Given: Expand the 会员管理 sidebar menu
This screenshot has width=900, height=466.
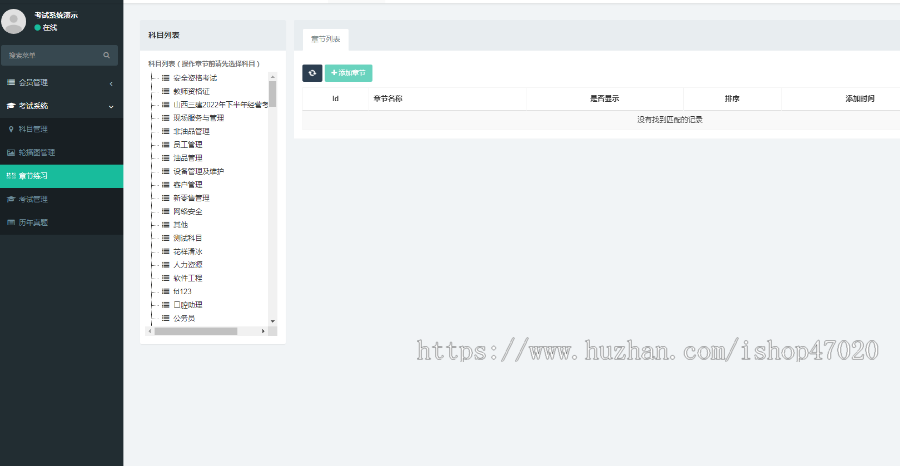Looking at the screenshot, I should [61, 83].
